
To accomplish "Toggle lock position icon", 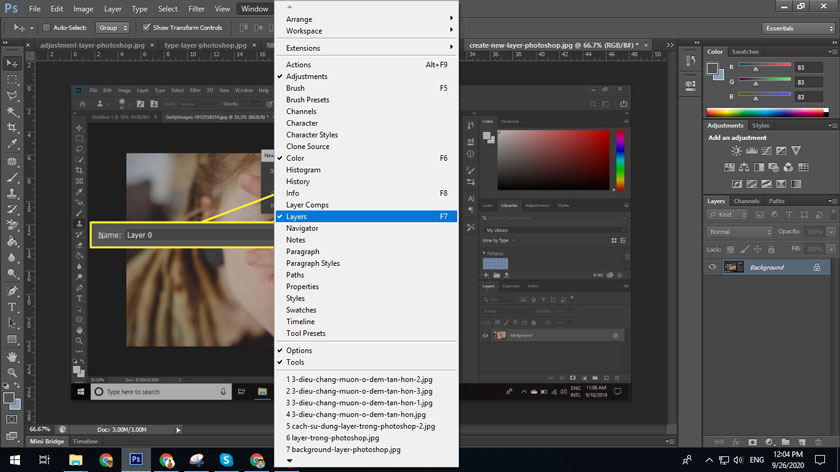I will (x=758, y=249).
